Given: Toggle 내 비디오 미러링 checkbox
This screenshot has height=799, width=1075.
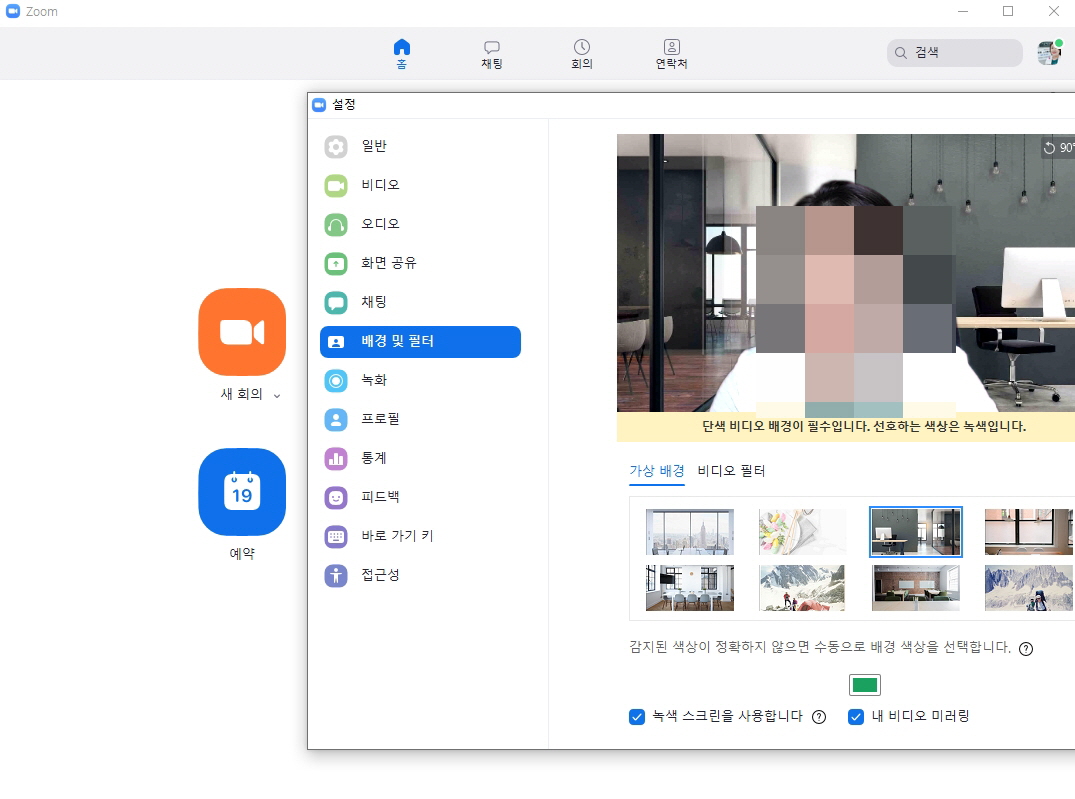Looking at the screenshot, I should (x=856, y=717).
